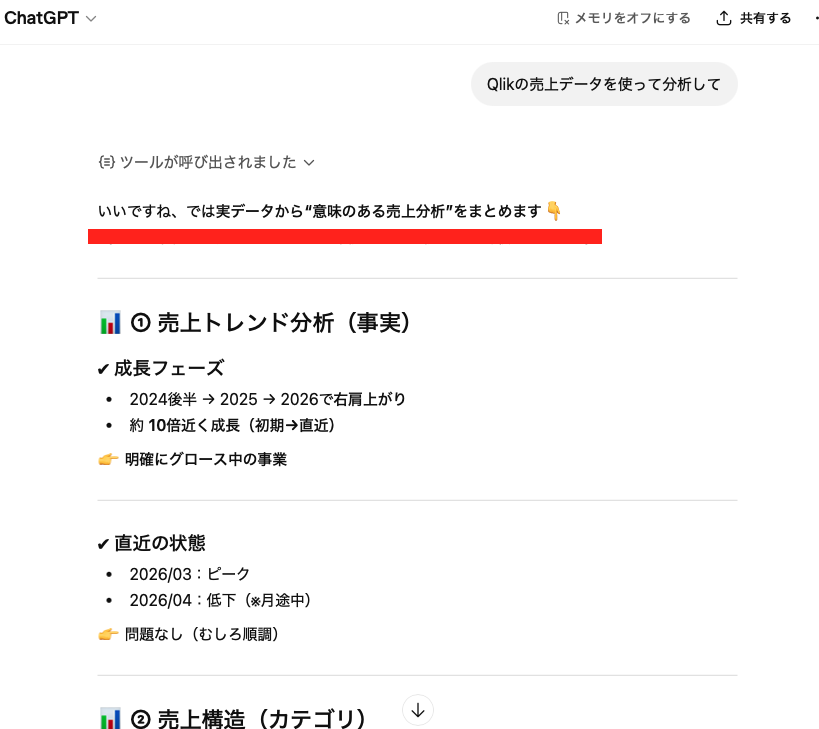Viewport: 819px width, 729px height.
Task: Click the bar chart emoji beside 売上構造
Action: 110,719
